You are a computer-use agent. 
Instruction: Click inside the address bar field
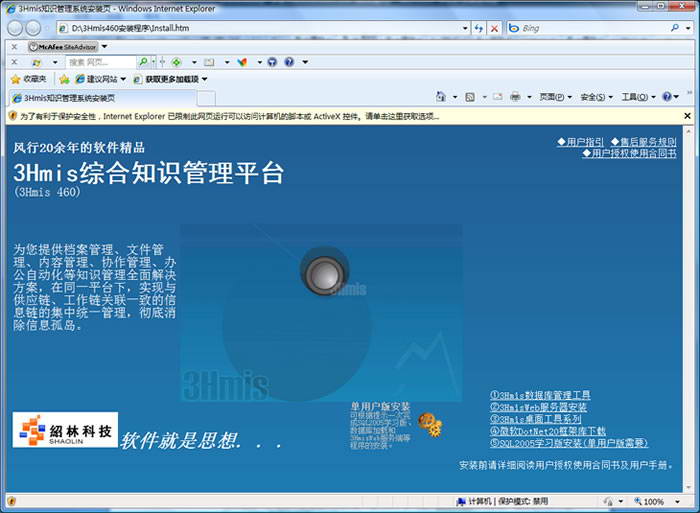pos(261,28)
